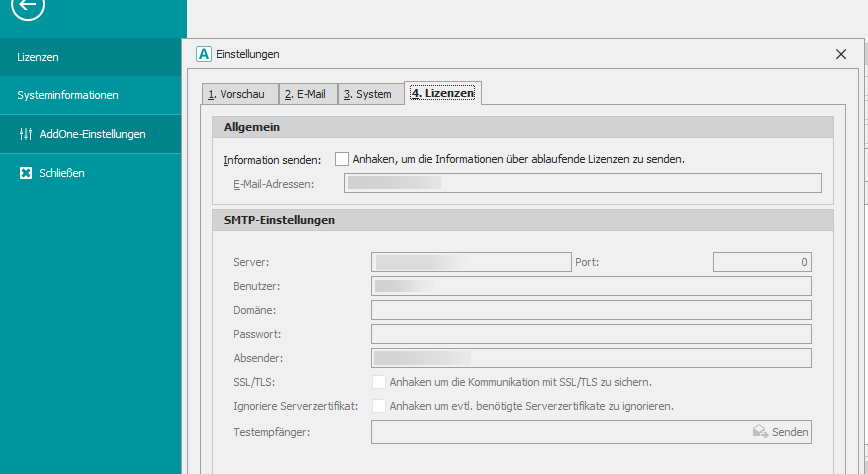Click the Passwort input field
868x474 pixels.
[x=591, y=334]
